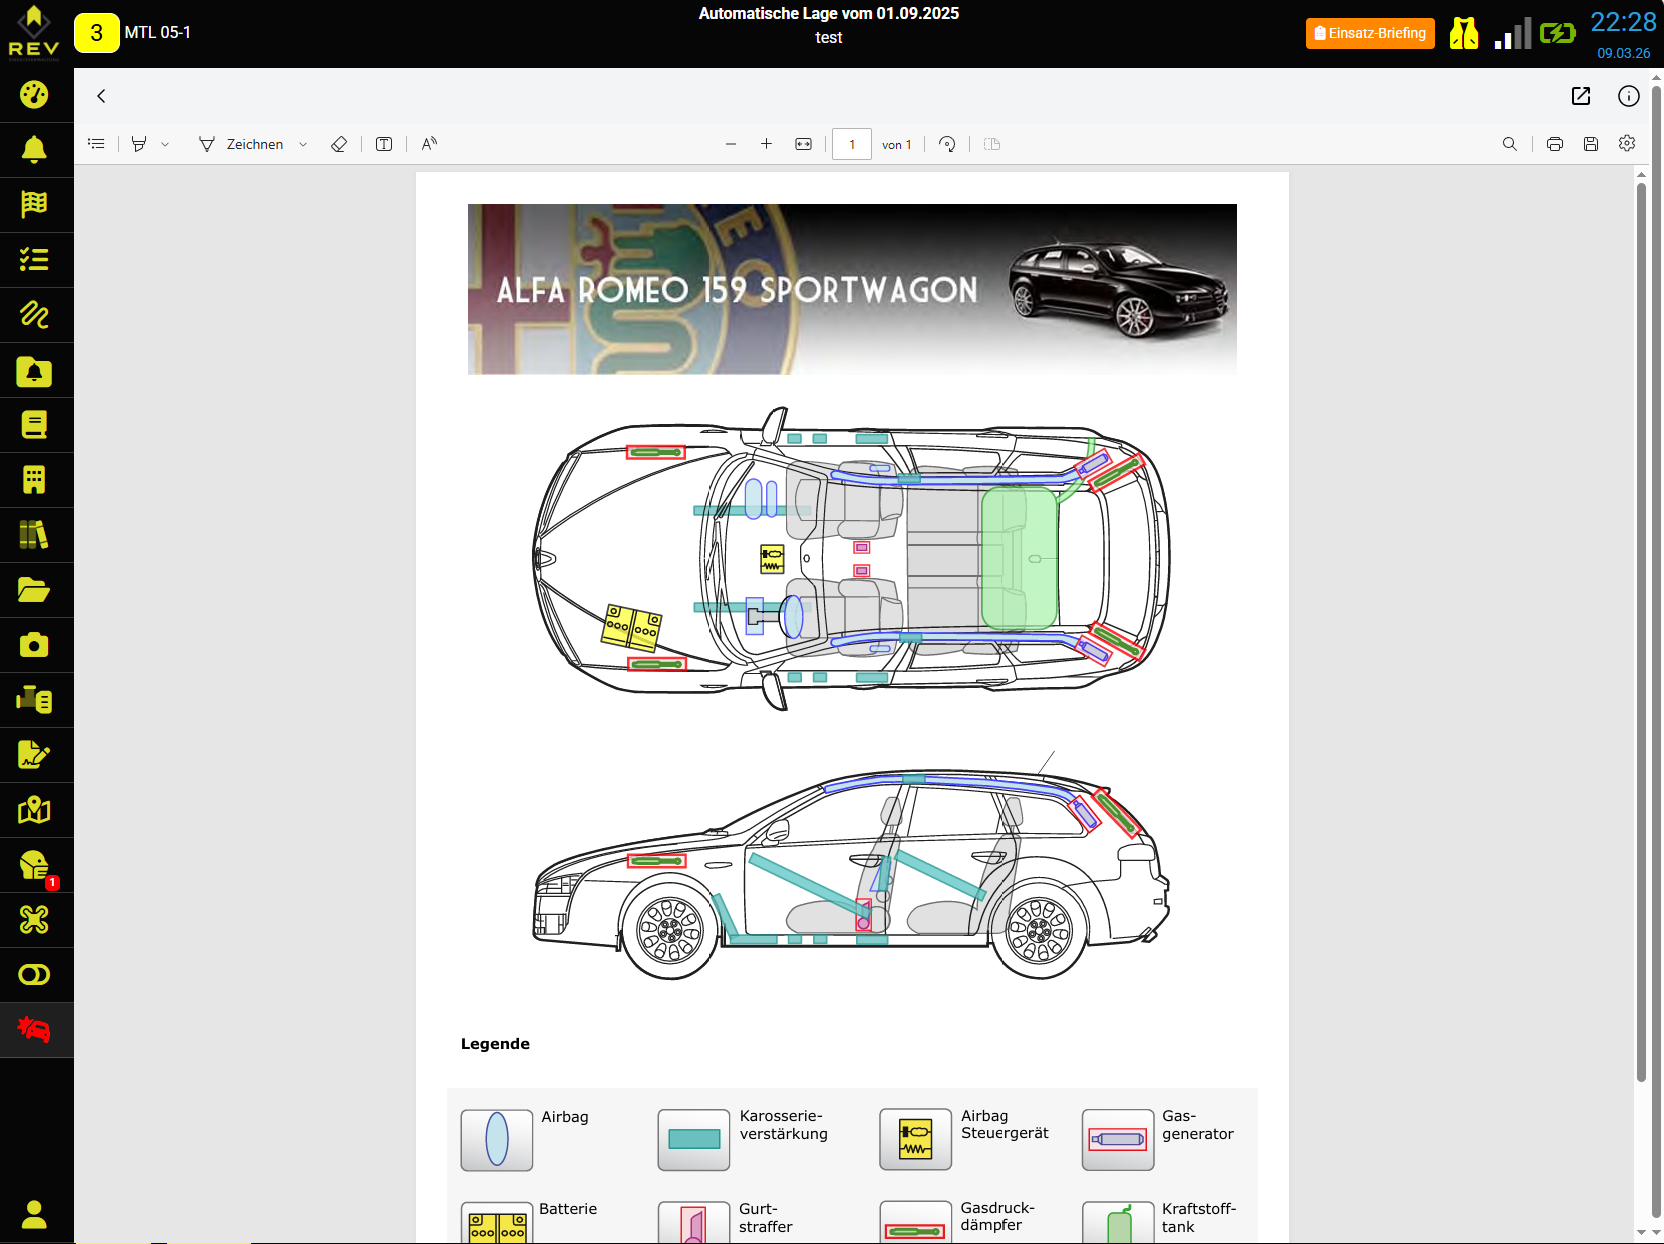Click the document vertical scrollbar

[x=1641, y=632]
